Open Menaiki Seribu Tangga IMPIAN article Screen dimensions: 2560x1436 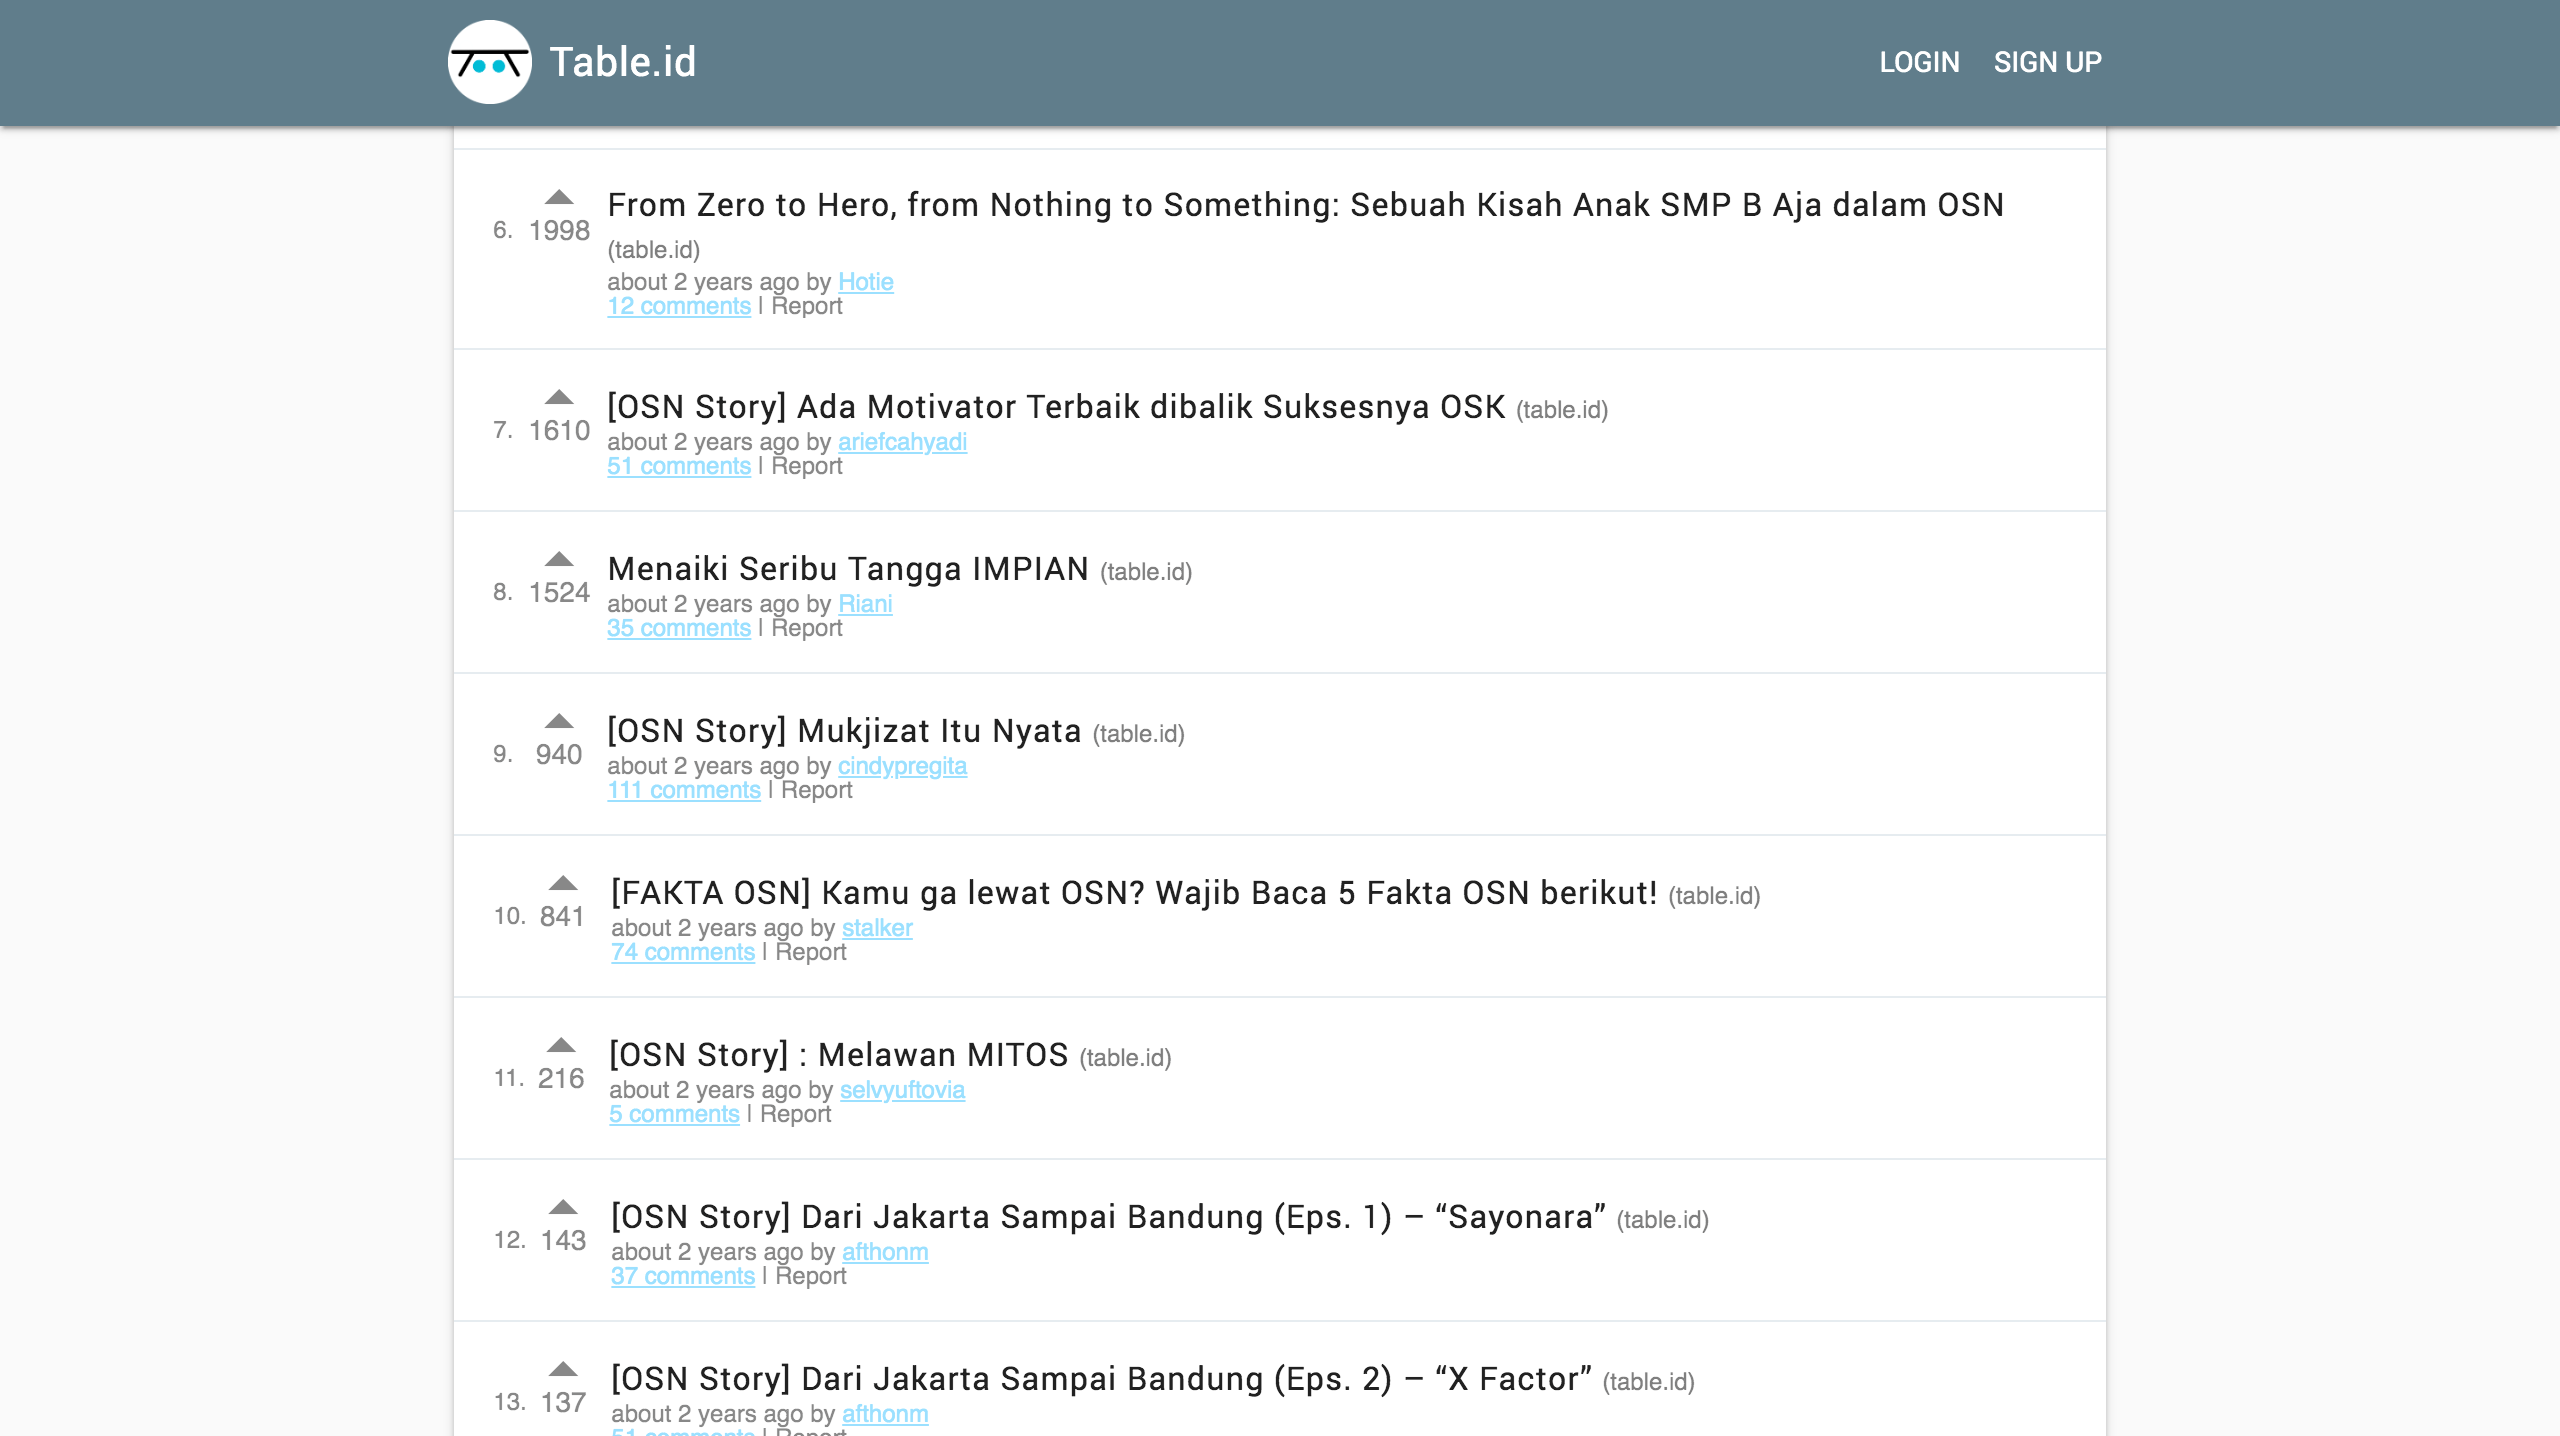pyautogui.click(x=848, y=568)
